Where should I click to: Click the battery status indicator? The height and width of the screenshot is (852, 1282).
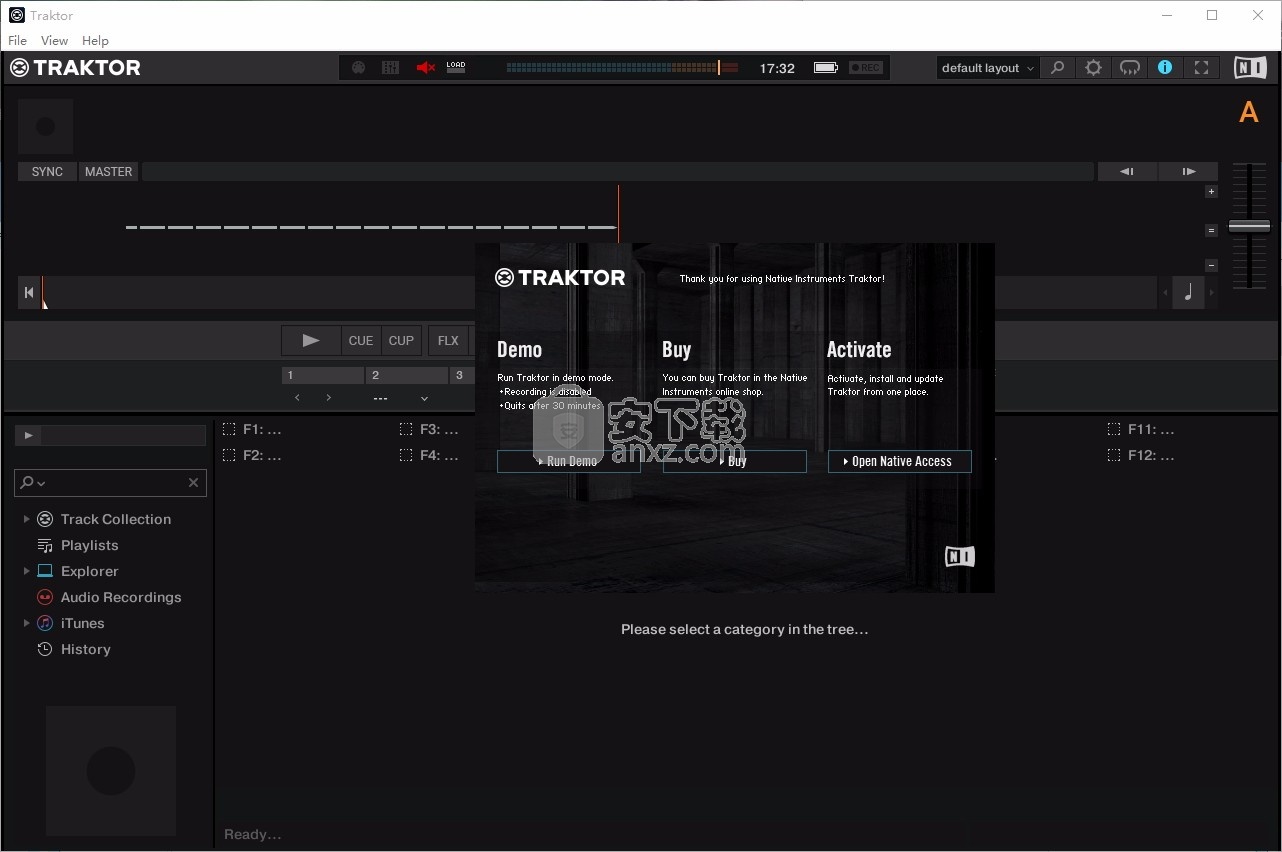pyautogui.click(x=825, y=68)
